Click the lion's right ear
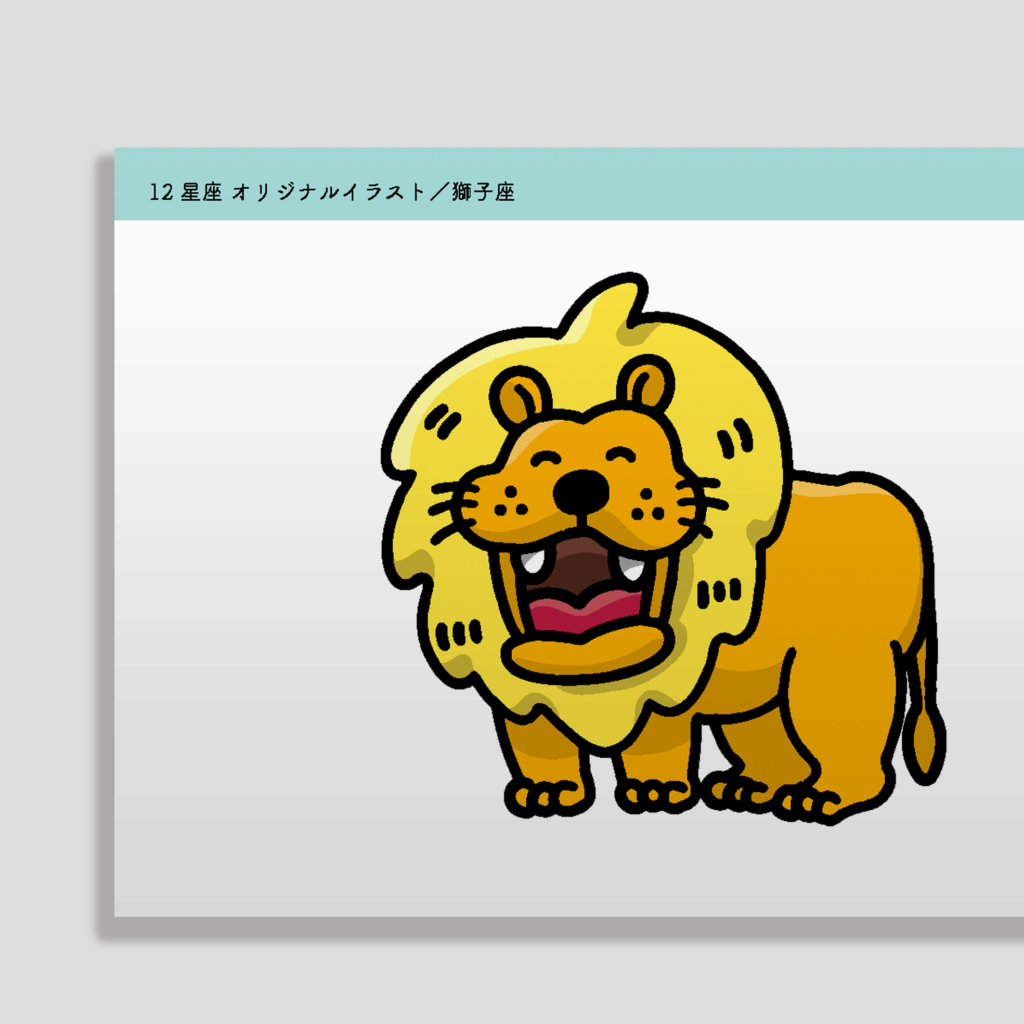Viewport: 1024px width, 1024px height. click(645, 385)
